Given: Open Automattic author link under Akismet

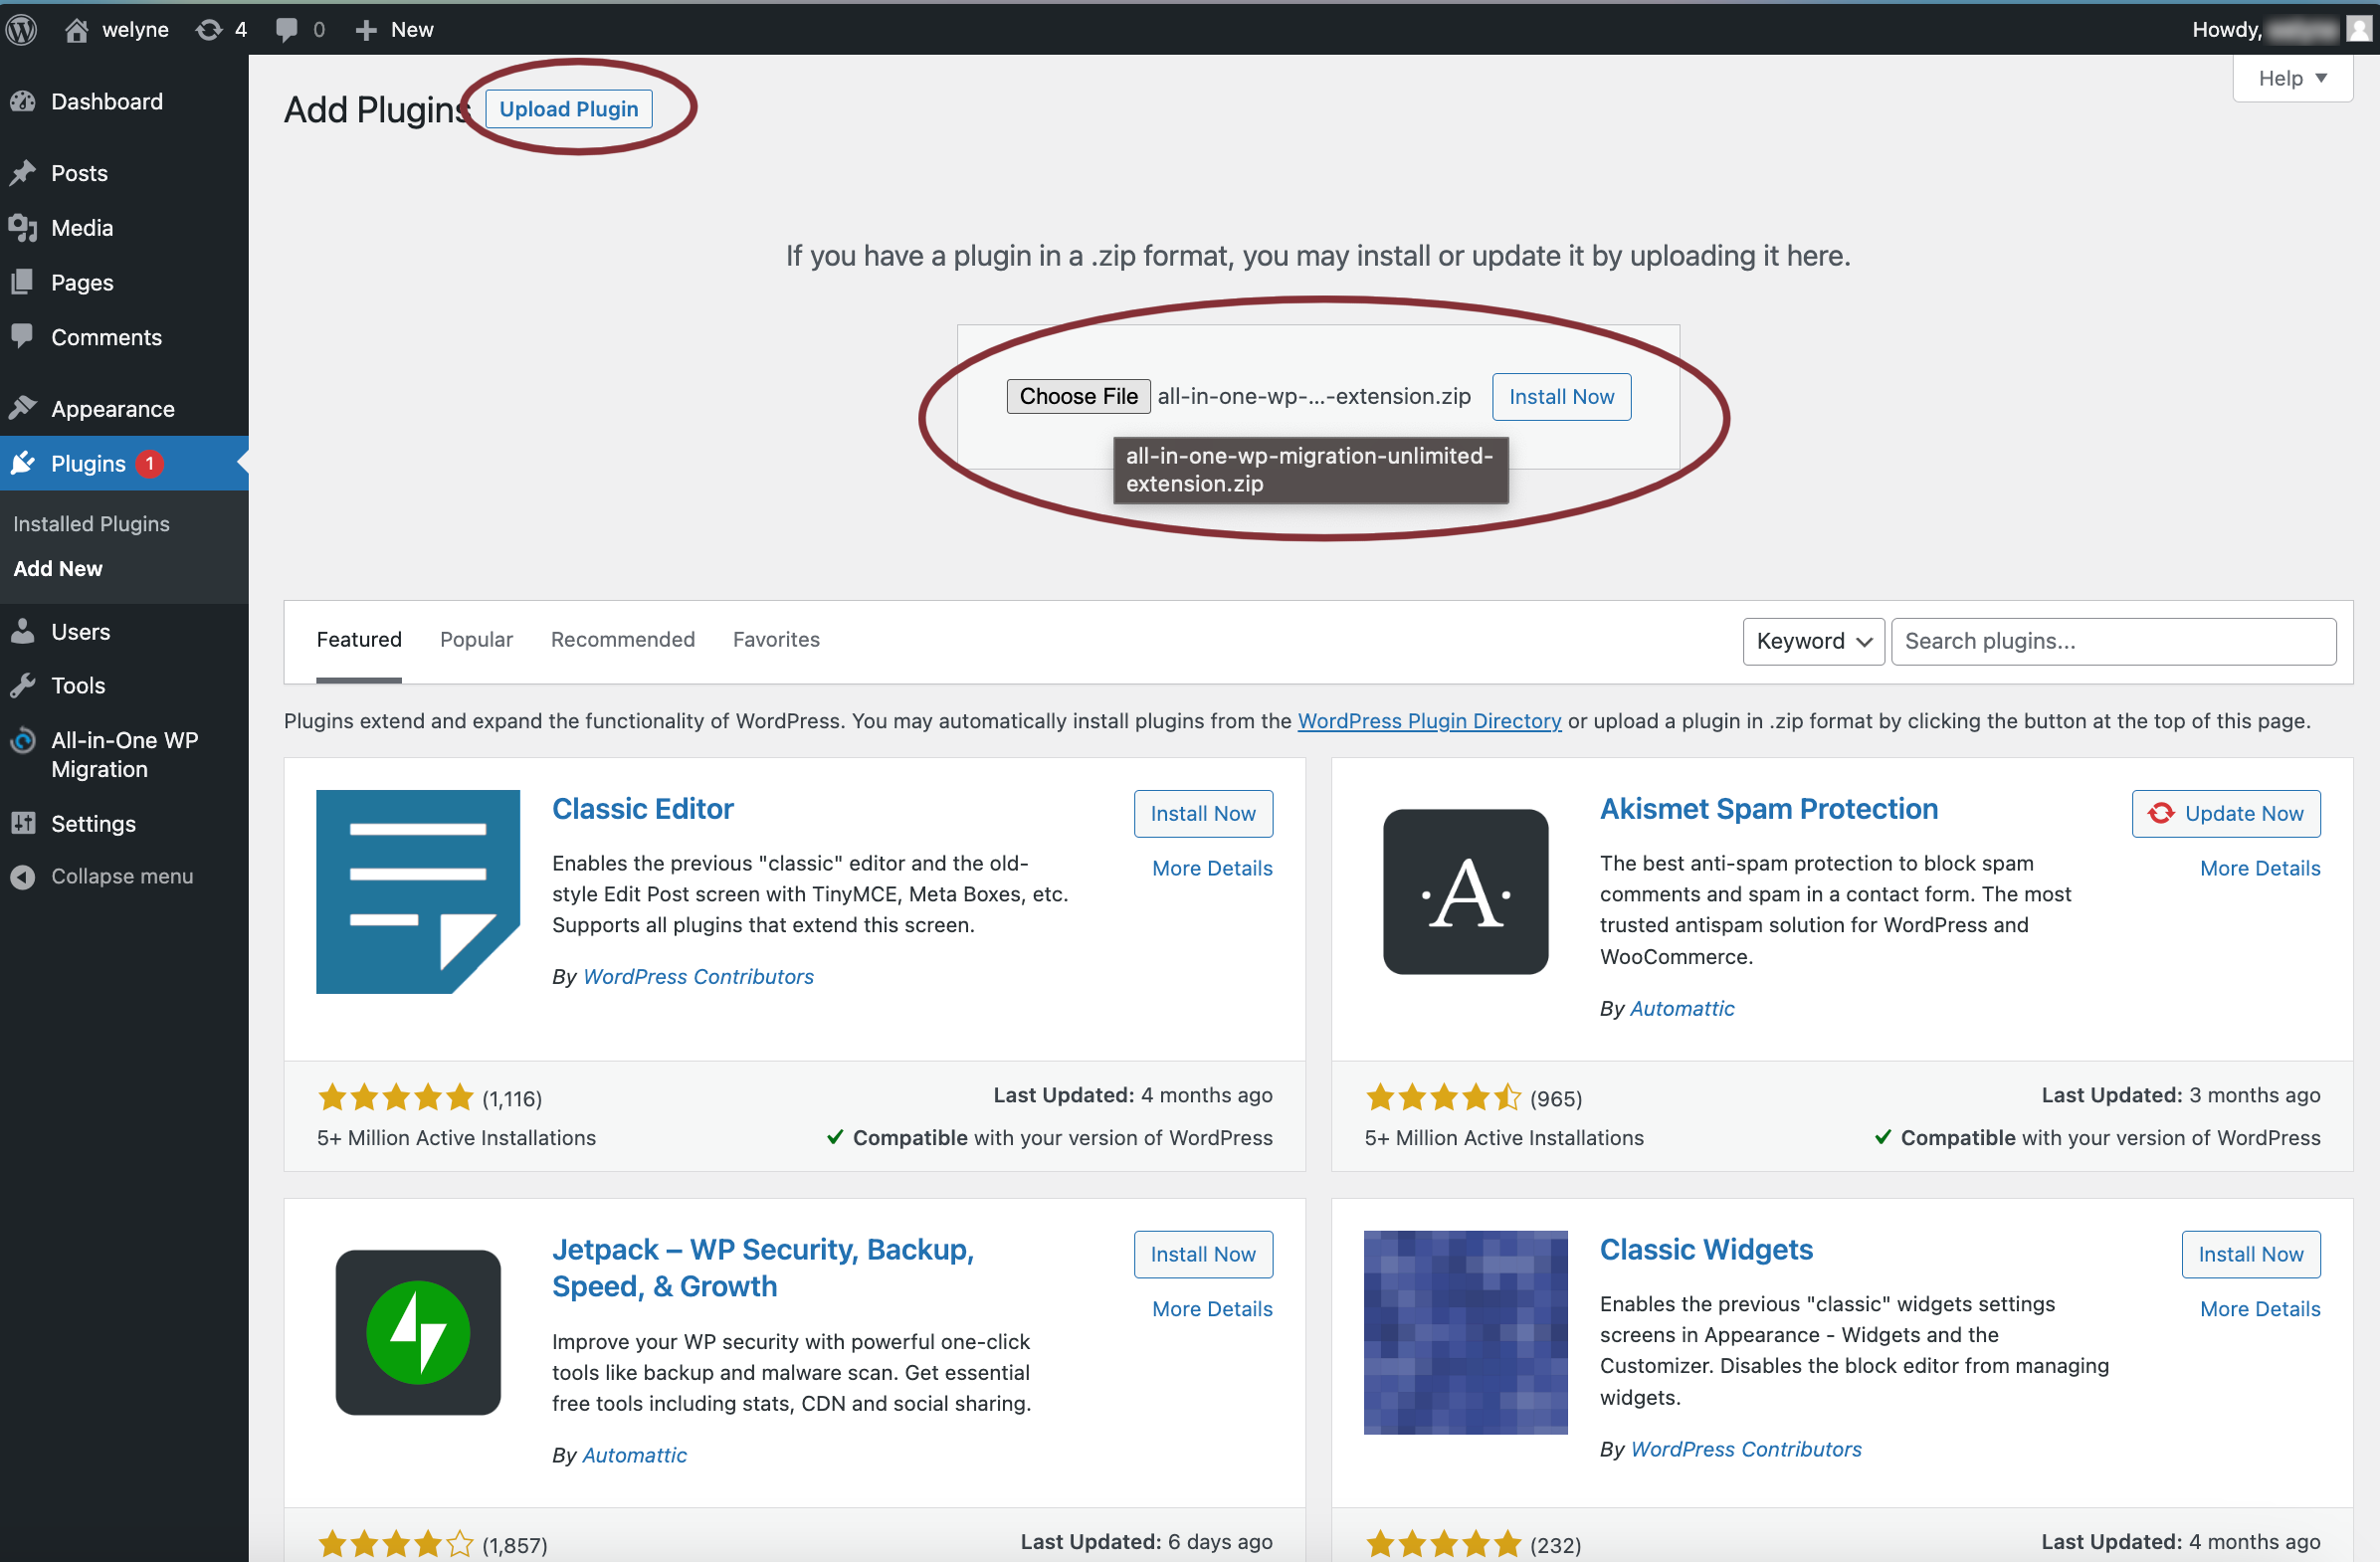Looking at the screenshot, I should [x=1682, y=1009].
